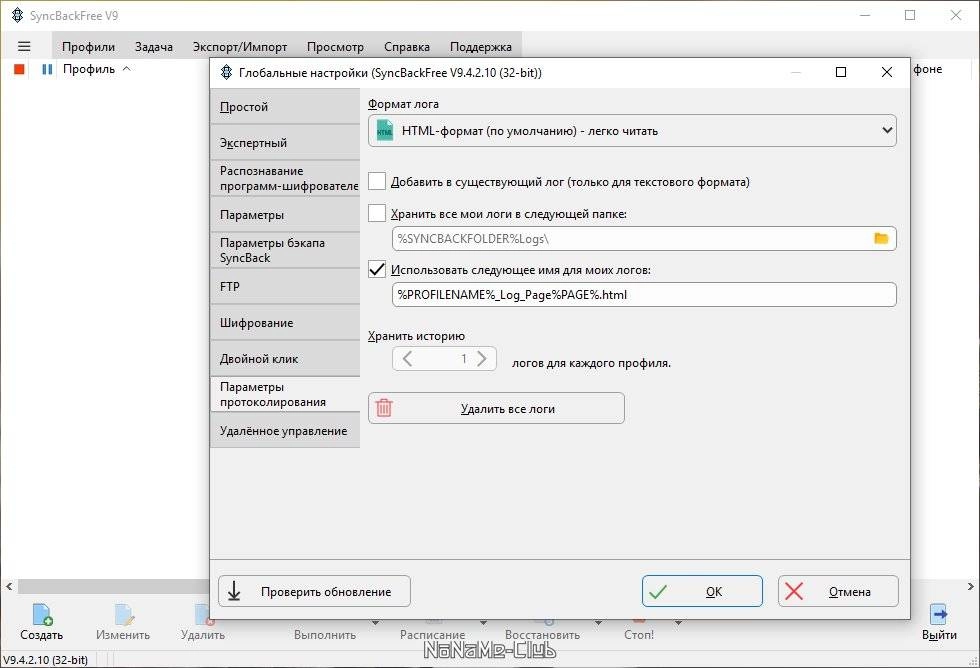The image size is (980, 668).
Task: Click the HTML file icon in format dropdown
Action: (x=384, y=131)
